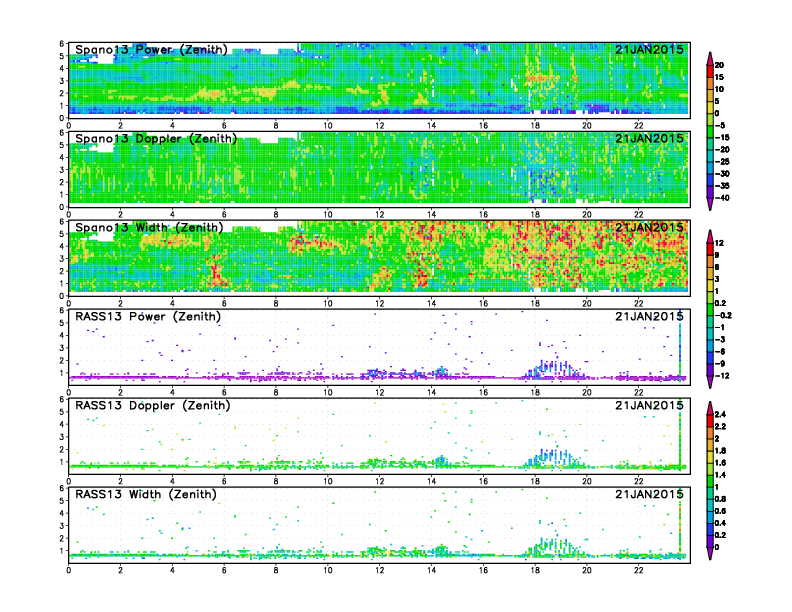Click x-axis tick 18 below the Spano13 Doppler panel
The width and height of the screenshot is (792, 612).
point(535,214)
